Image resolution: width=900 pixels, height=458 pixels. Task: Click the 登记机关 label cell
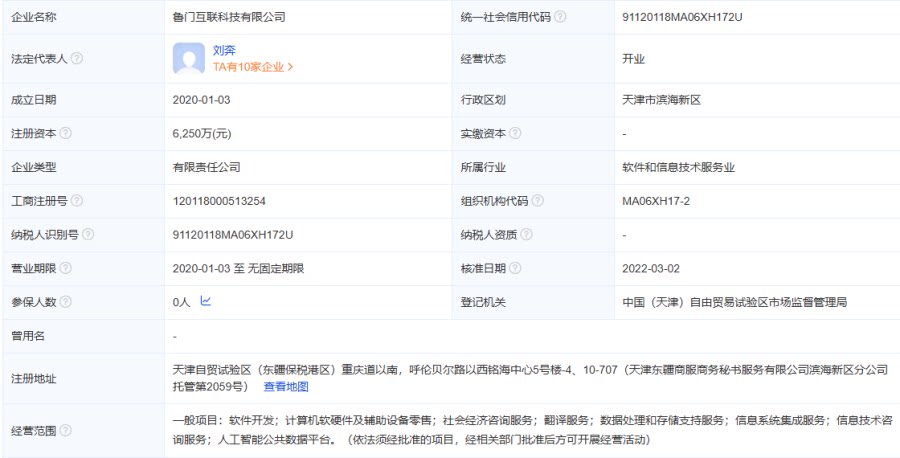pos(533,302)
